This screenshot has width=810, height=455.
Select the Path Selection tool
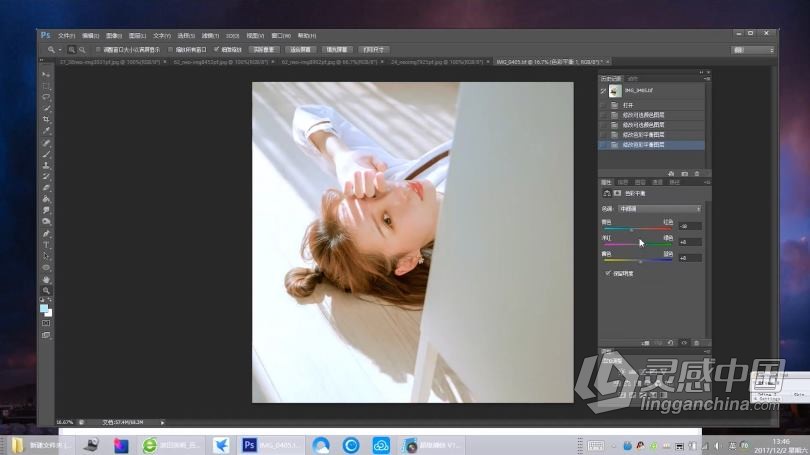click(x=46, y=257)
